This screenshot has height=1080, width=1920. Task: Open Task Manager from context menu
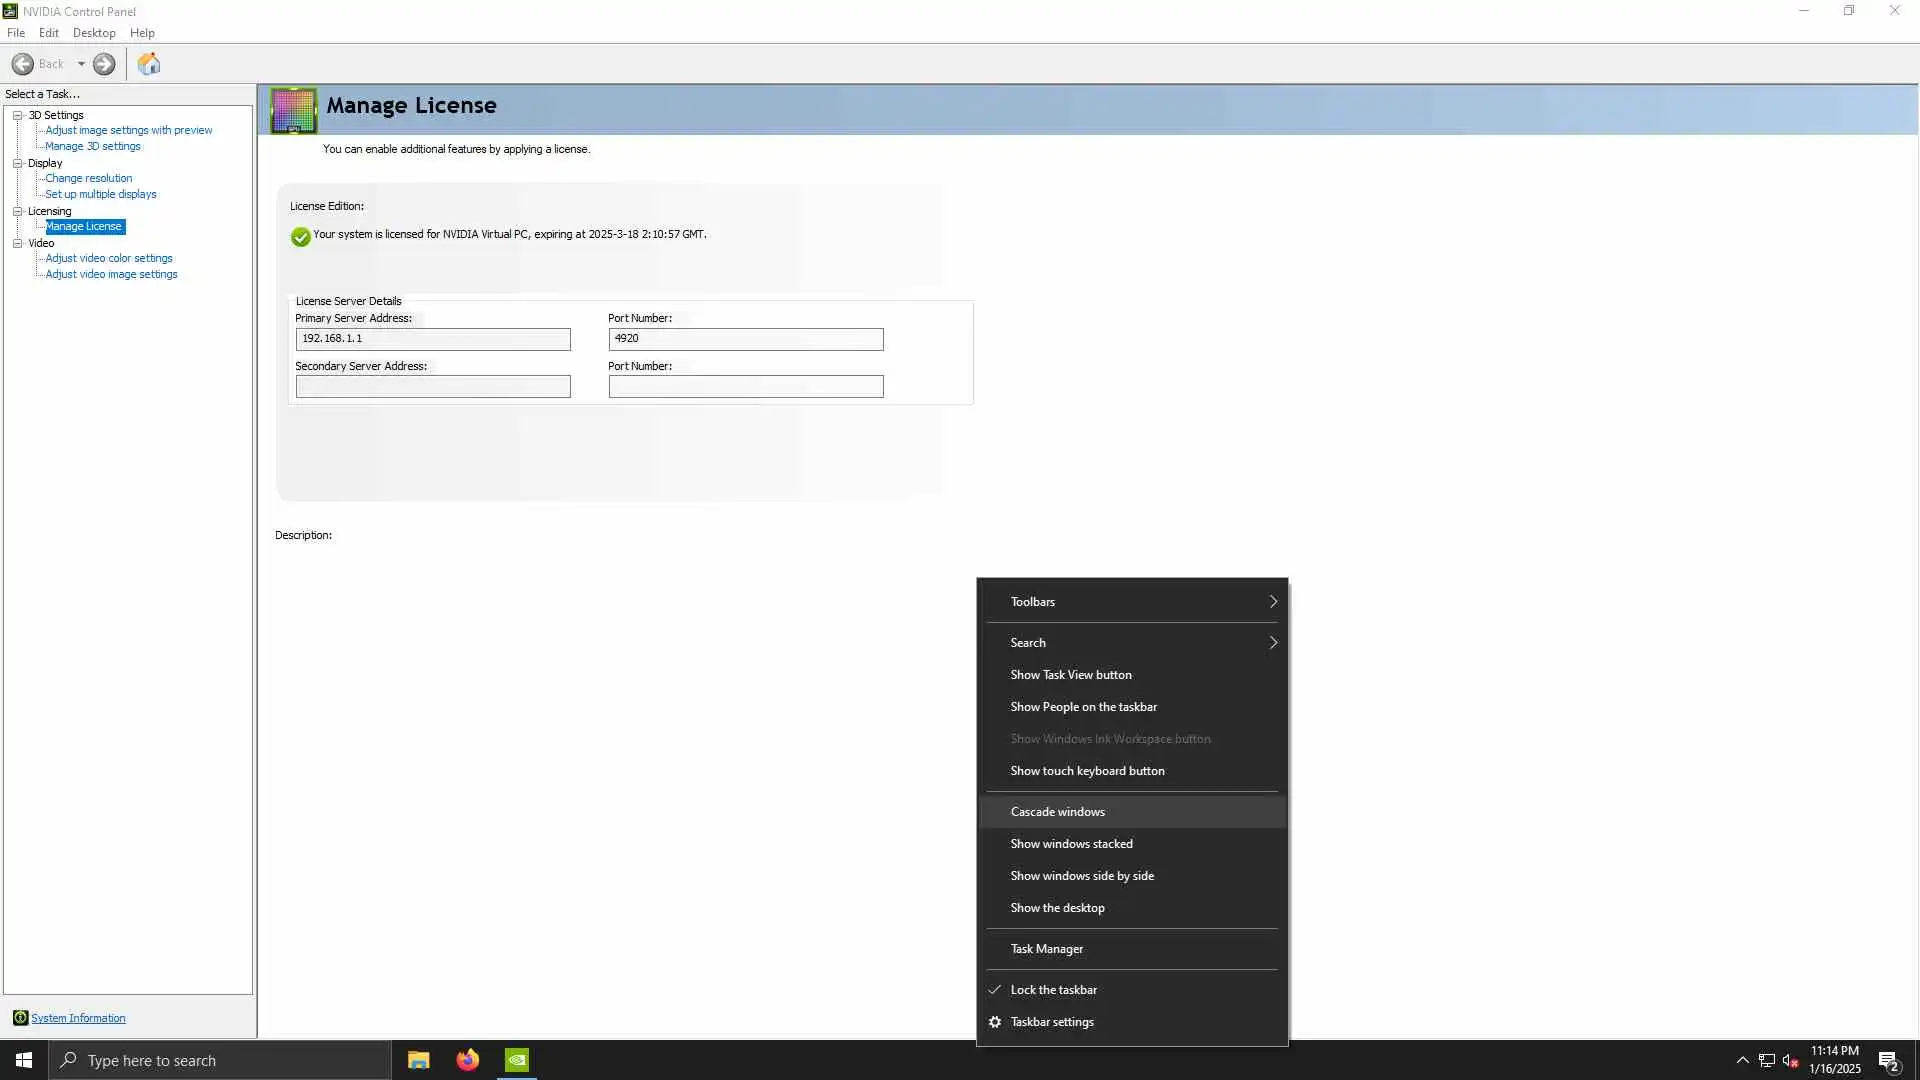[x=1046, y=949]
